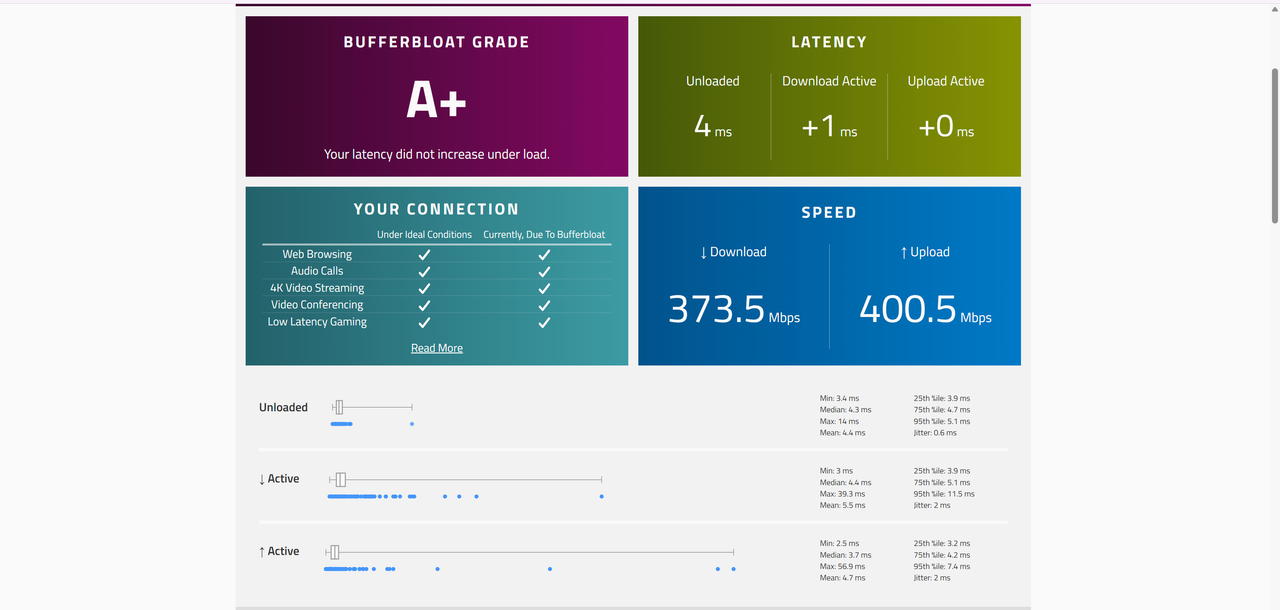Screen dimensions: 1280x610
Task: Select the Download label in Speed panel
Action: pos(733,252)
